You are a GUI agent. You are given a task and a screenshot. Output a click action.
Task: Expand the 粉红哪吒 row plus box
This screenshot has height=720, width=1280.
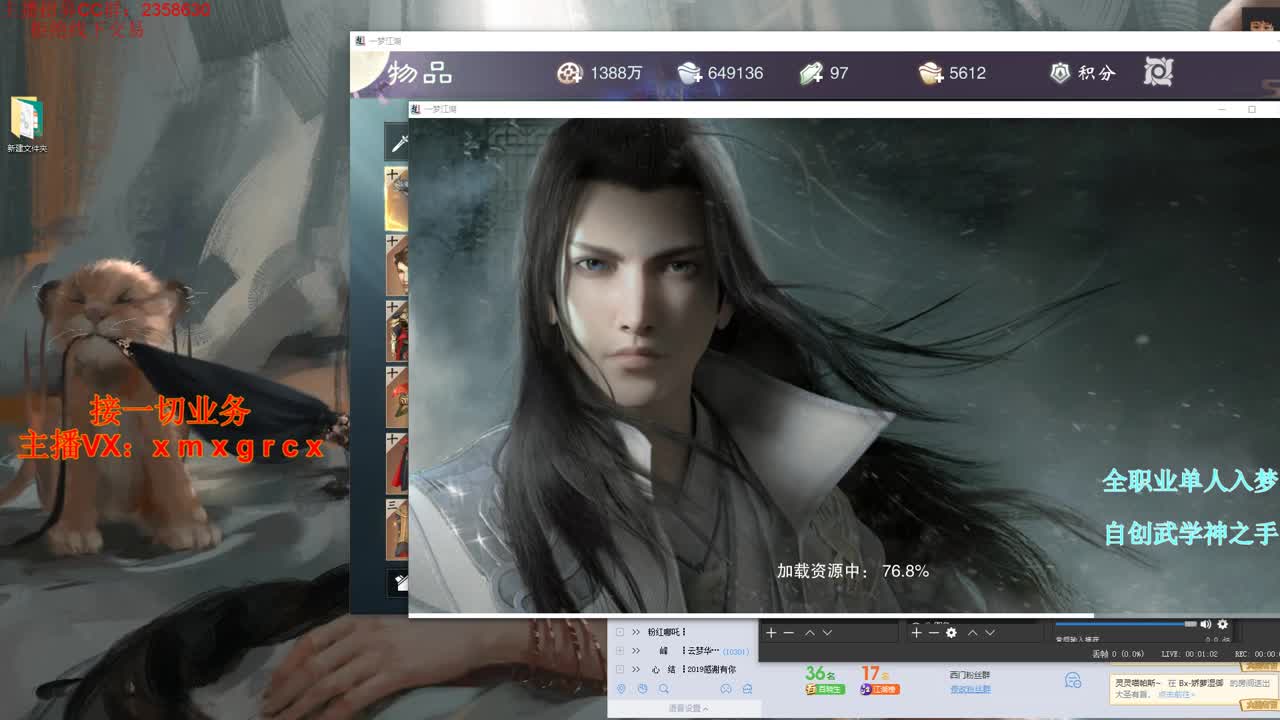tap(620, 632)
